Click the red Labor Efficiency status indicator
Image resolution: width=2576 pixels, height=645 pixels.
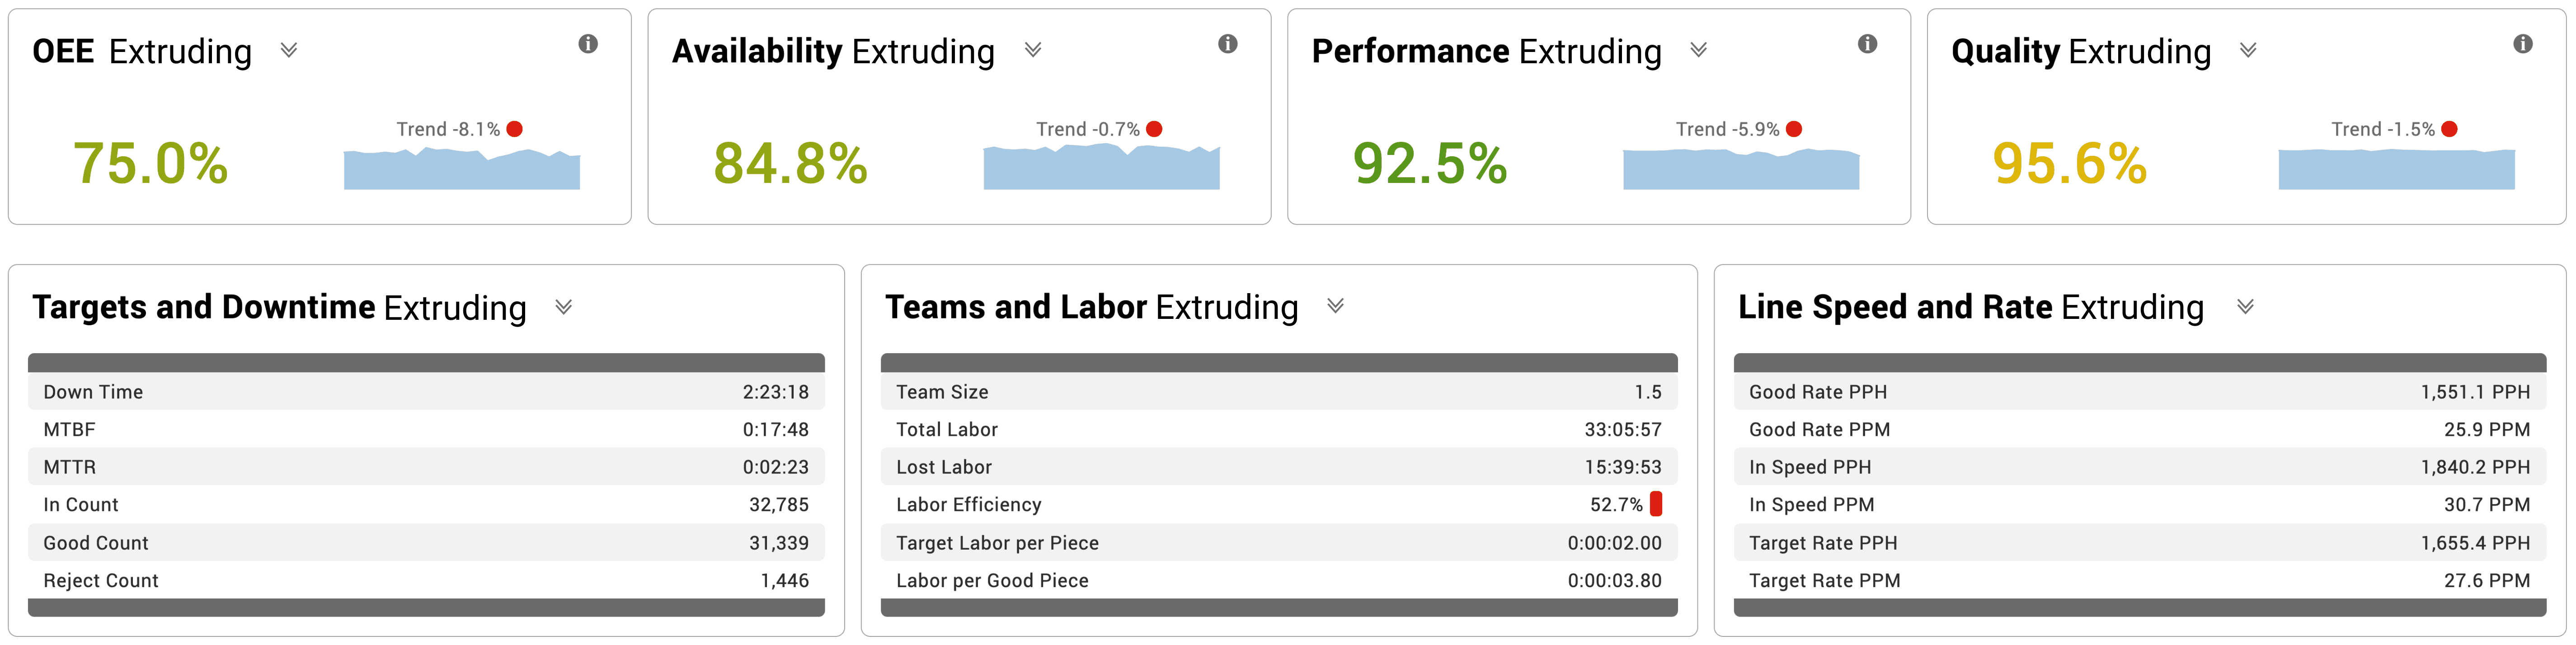click(1656, 504)
